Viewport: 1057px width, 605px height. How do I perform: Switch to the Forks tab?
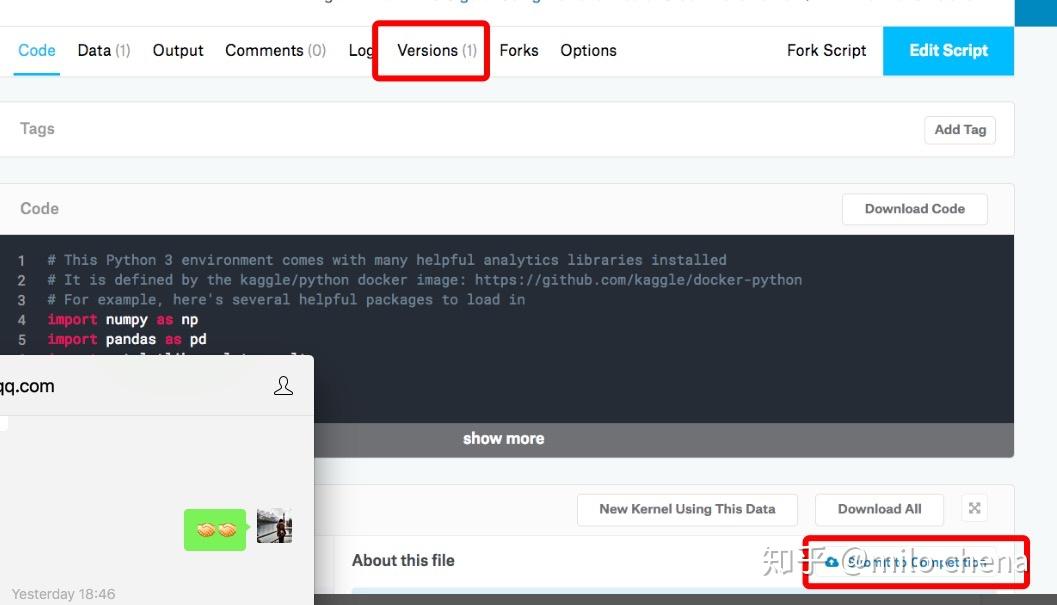tap(519, 50)
